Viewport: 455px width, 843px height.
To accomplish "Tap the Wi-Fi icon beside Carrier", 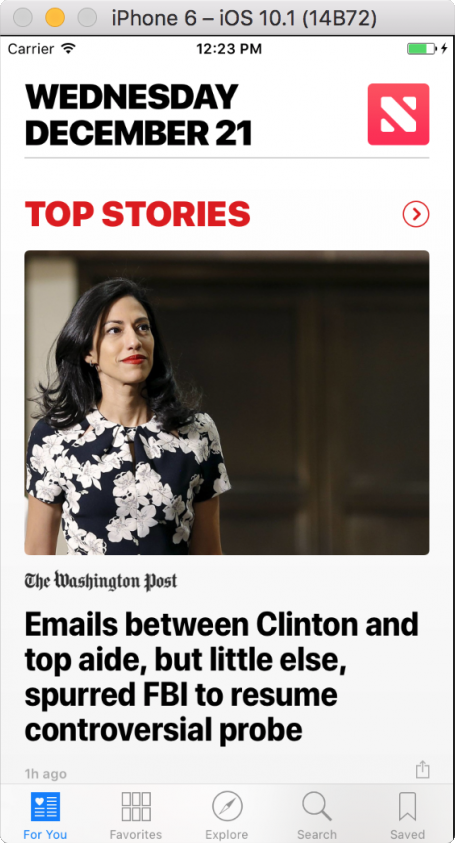I will [x=68, y=49].
